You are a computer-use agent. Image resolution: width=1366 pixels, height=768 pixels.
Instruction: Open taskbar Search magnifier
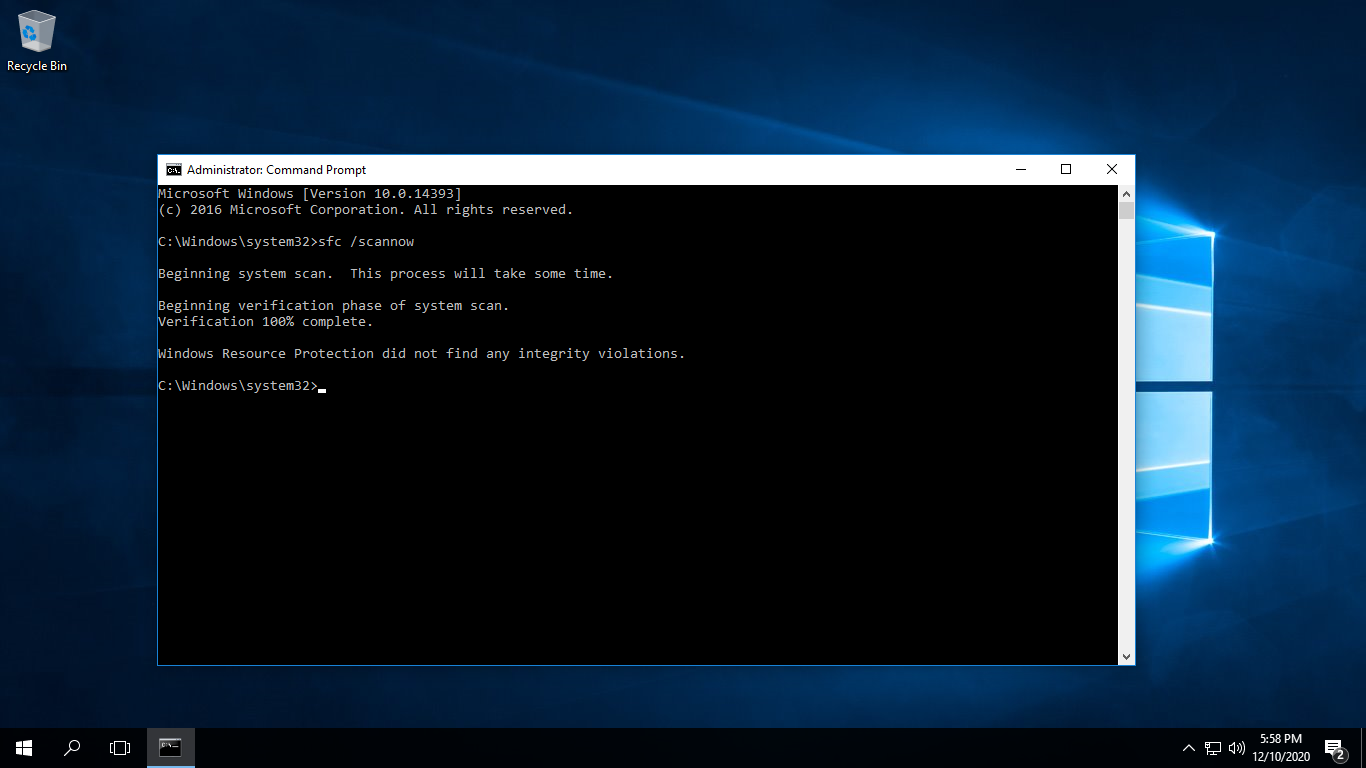coord(72,747)
